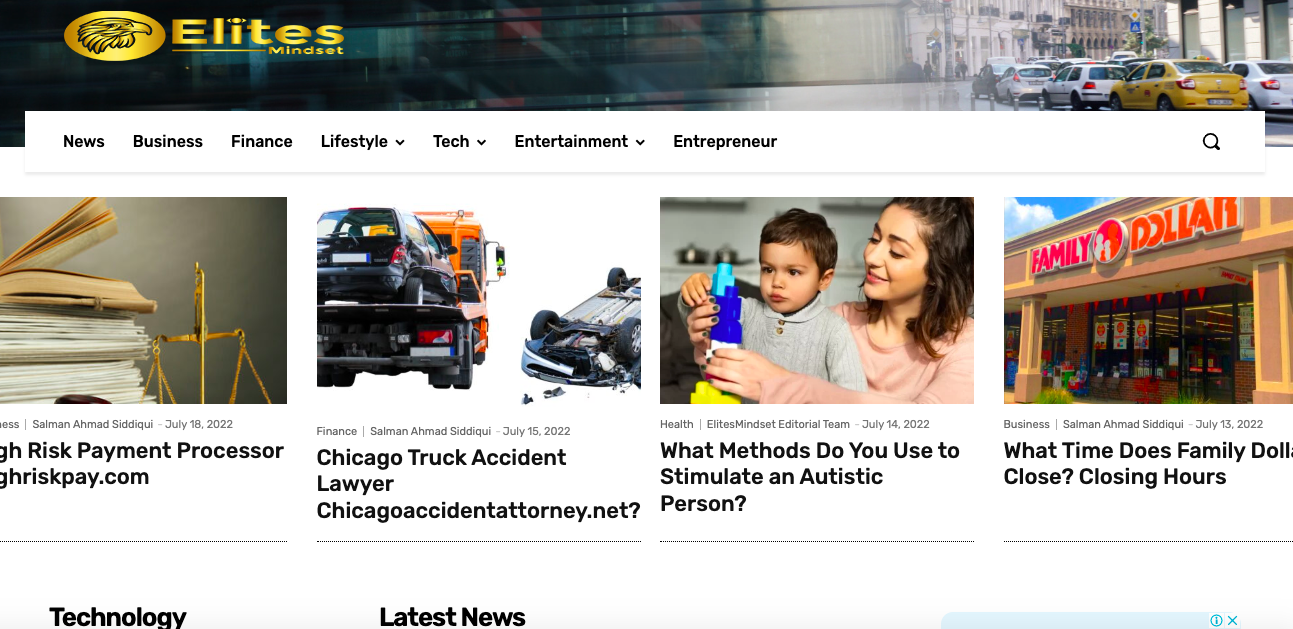Expand the Lifestyle dropdown menu
Viewport: 1293px width, 629px height.
(x=362, y=142)
